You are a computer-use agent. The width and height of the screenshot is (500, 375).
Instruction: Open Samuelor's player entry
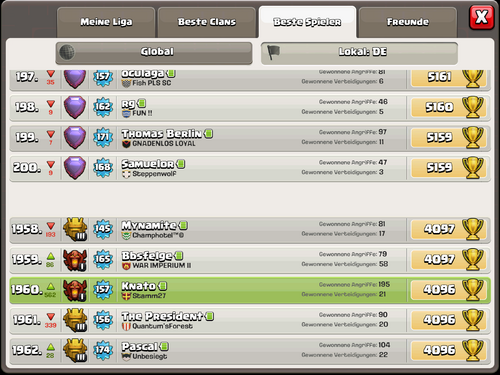(250, 168)
